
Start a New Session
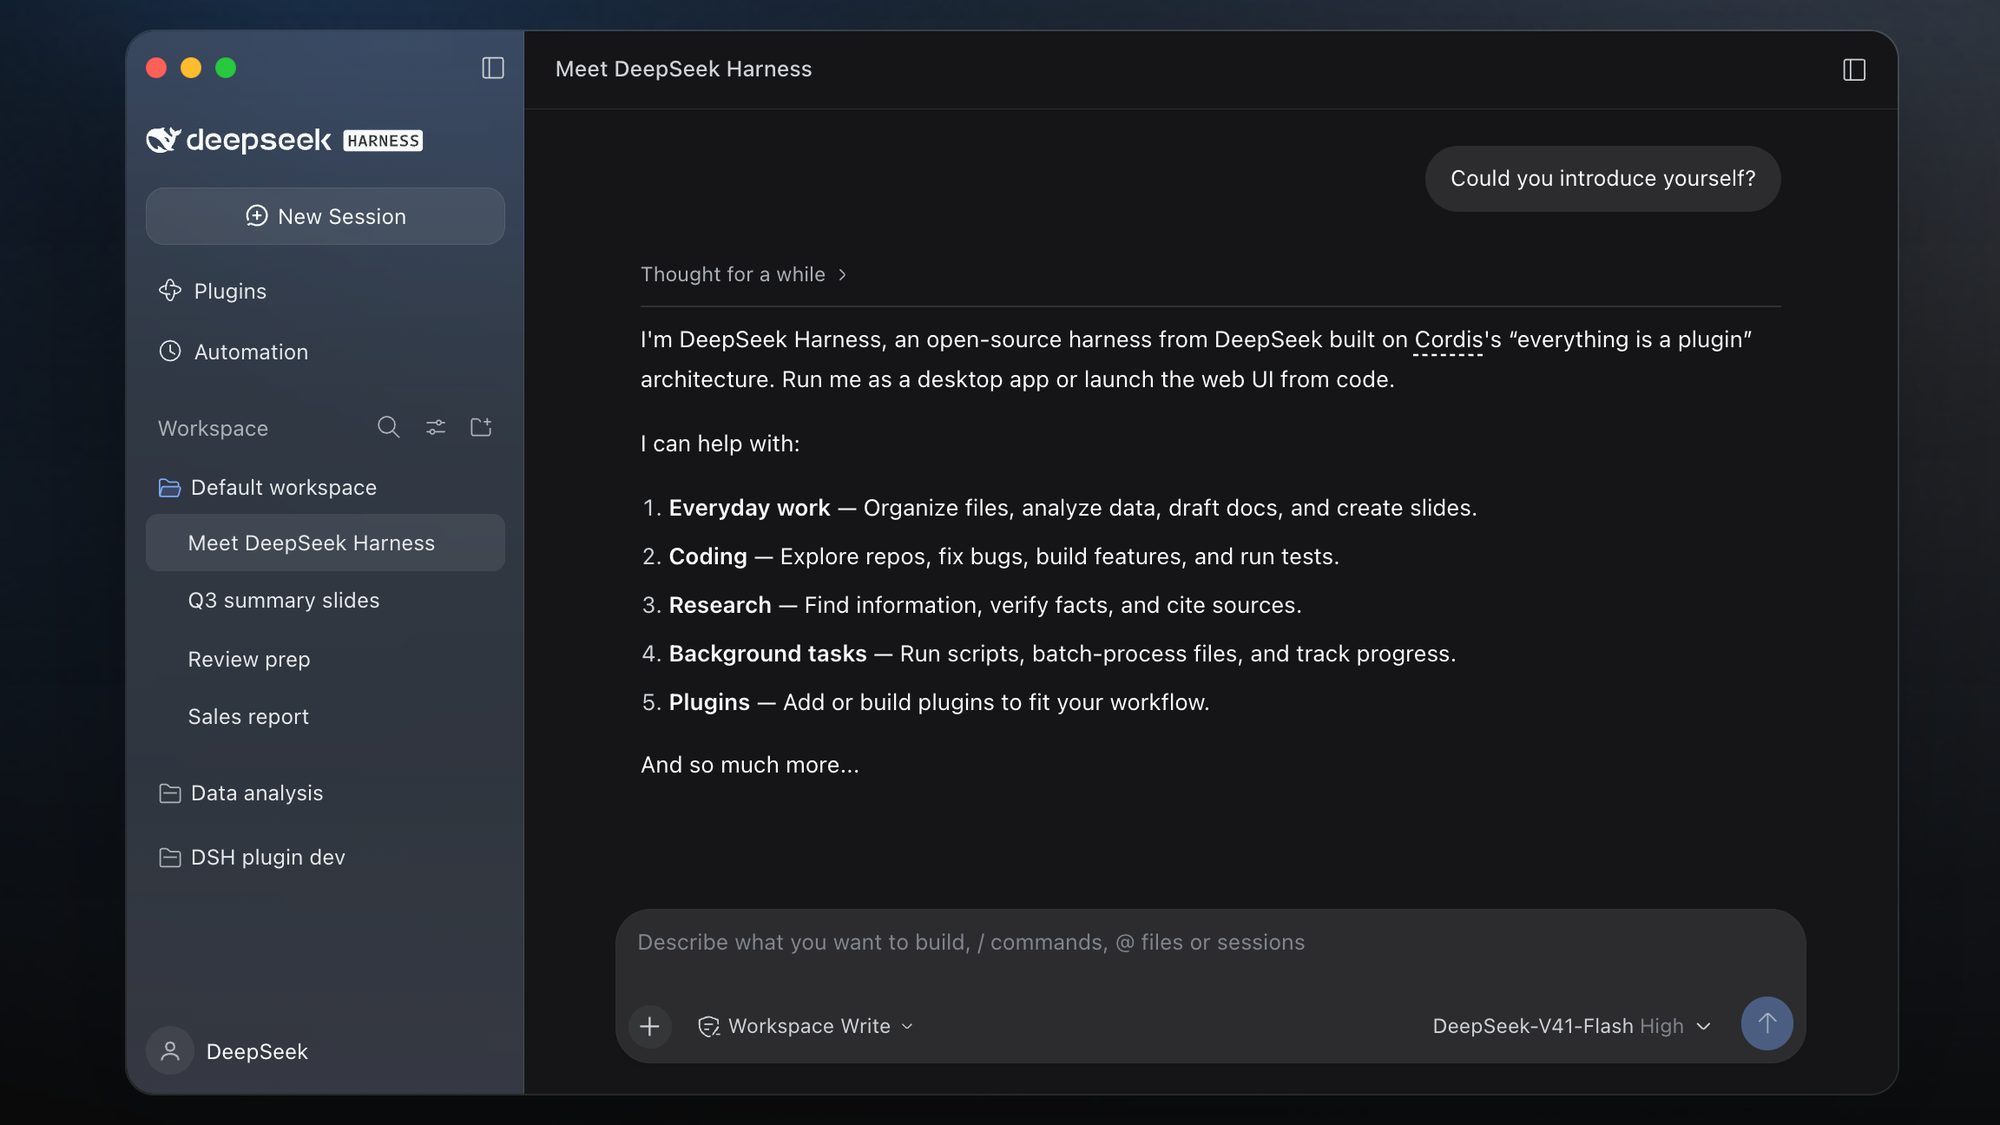[325, 216]
